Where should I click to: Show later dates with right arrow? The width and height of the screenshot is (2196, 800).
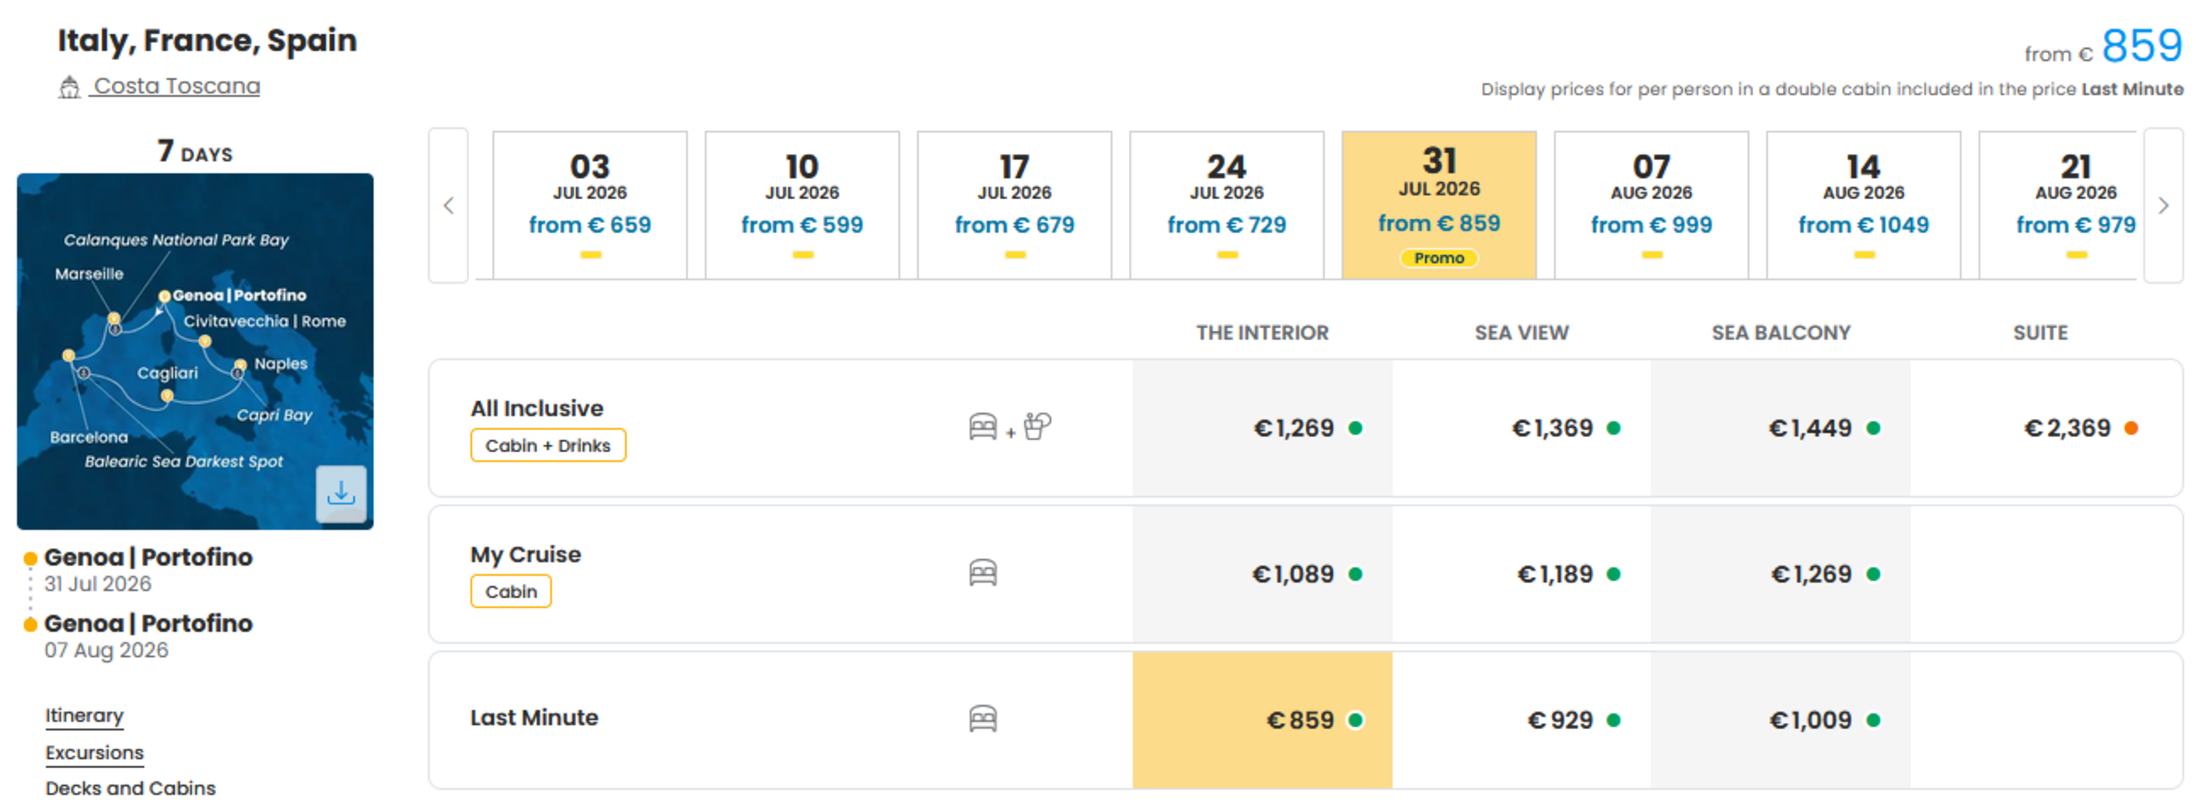pyautogui.click(x=2163, y=206)
